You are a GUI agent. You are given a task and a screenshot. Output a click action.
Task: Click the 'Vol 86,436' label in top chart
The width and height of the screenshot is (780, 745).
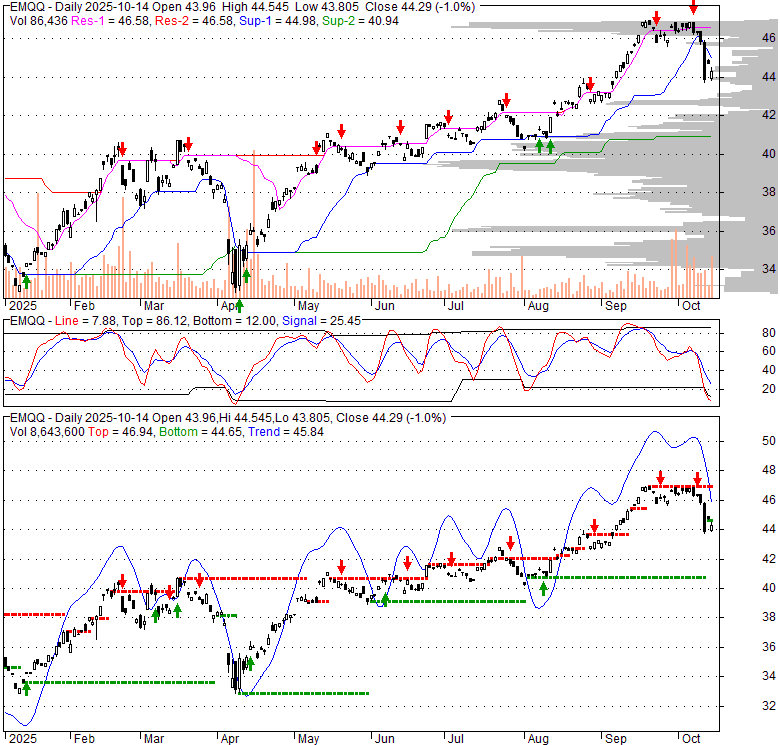pyautogui.click(x=39, y=21)
